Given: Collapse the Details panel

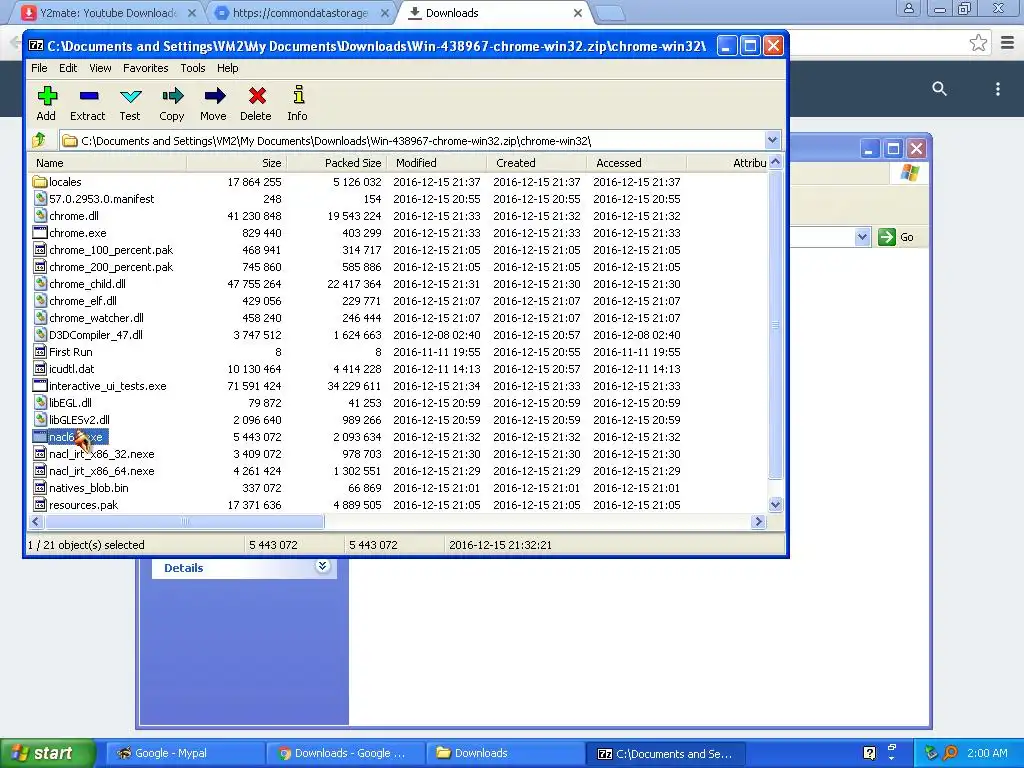Looking at the screenshot, I should (x=322, y=566).
